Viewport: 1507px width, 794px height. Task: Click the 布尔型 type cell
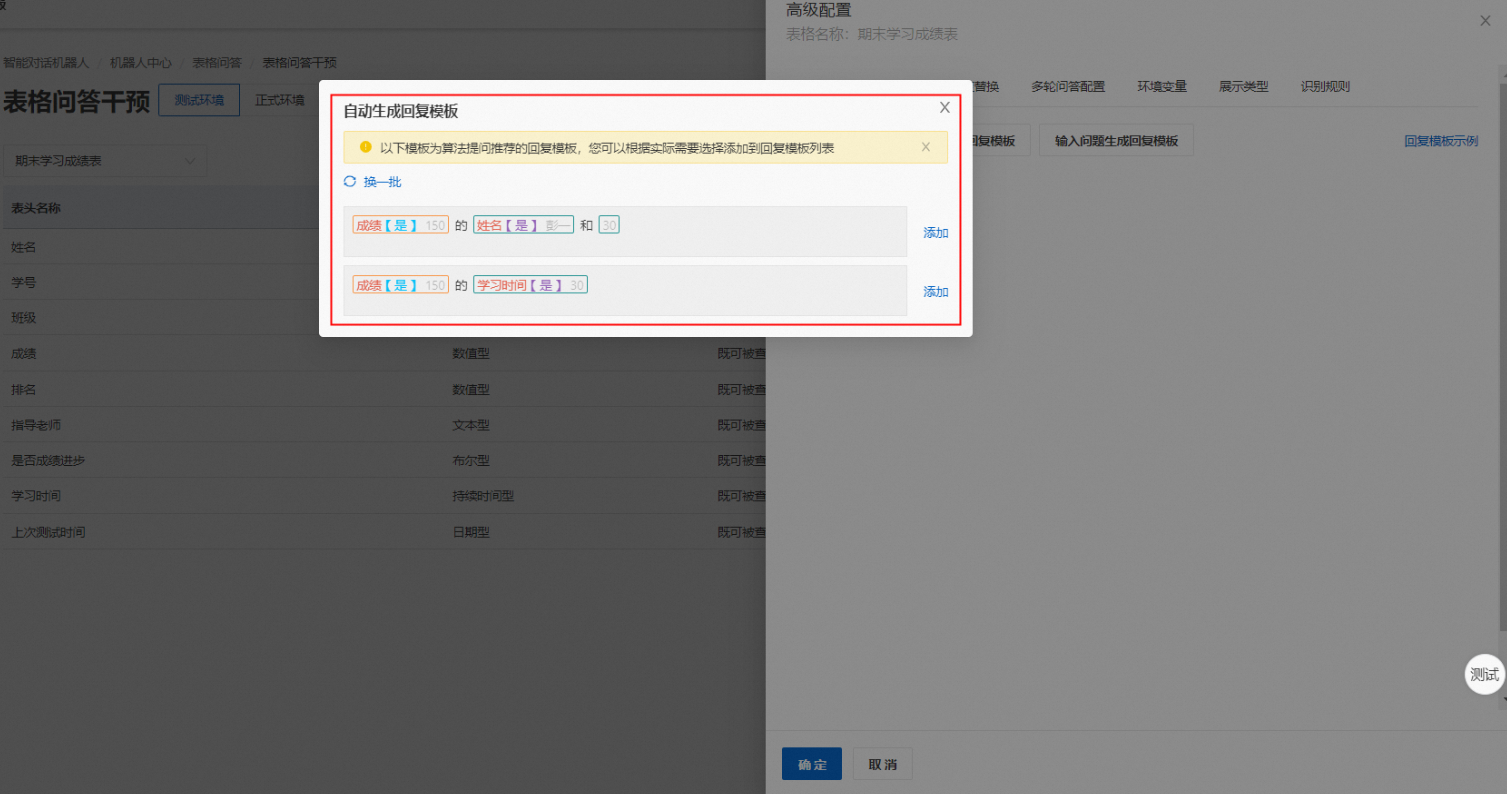pos(471,461)
